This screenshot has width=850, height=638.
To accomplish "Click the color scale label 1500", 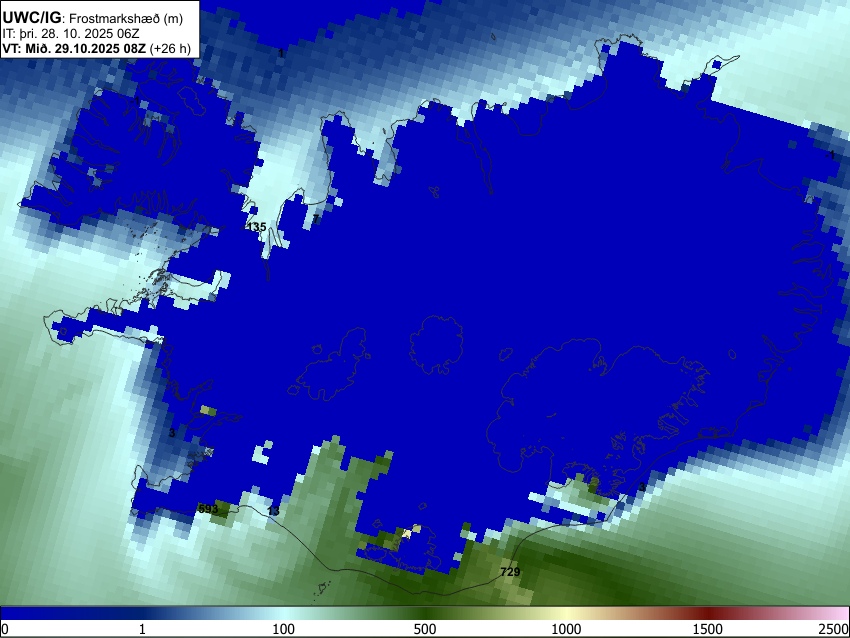I will click(708, 629).
